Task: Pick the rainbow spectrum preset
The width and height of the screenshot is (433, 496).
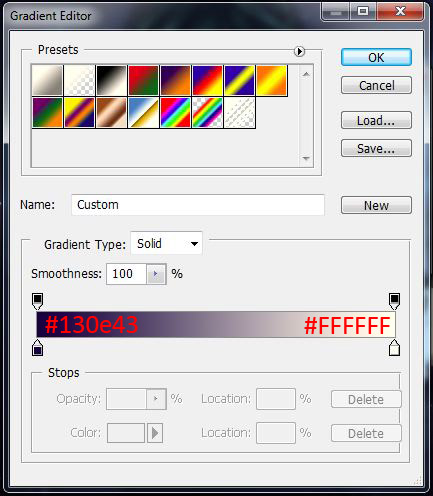Action: (175, 113)
